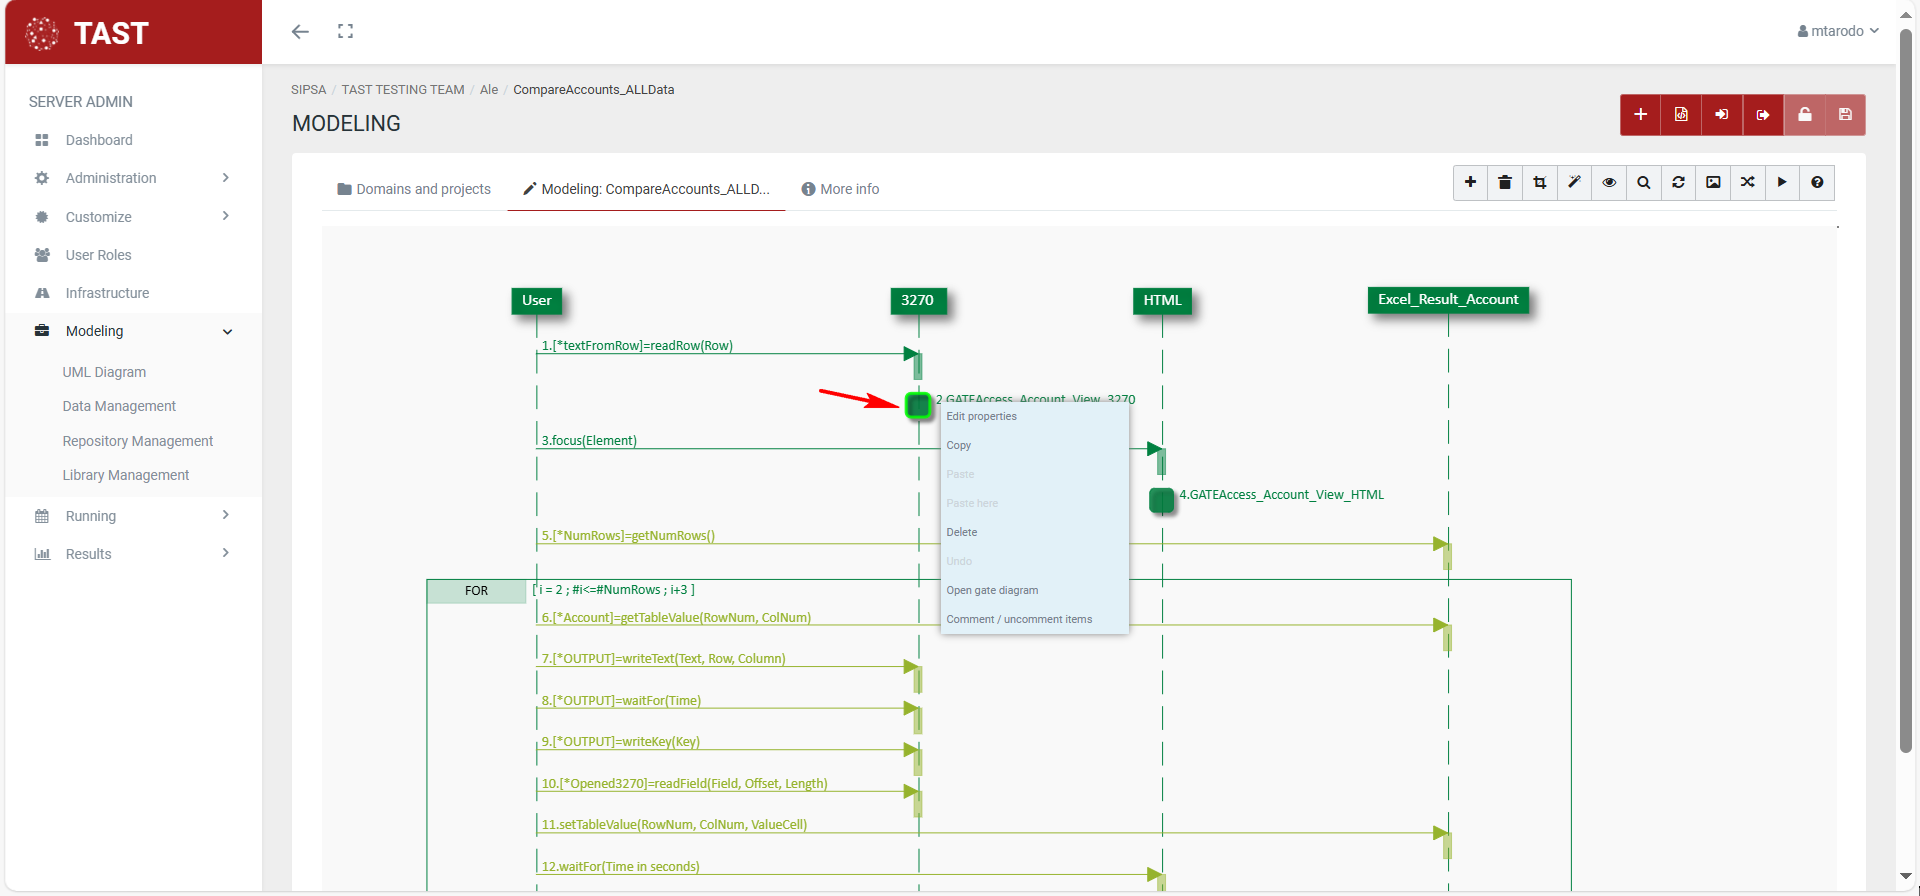This screenshot has width=1920, height=896.
Task: Click the highlighted green gate node
Action: coord(918,405)
